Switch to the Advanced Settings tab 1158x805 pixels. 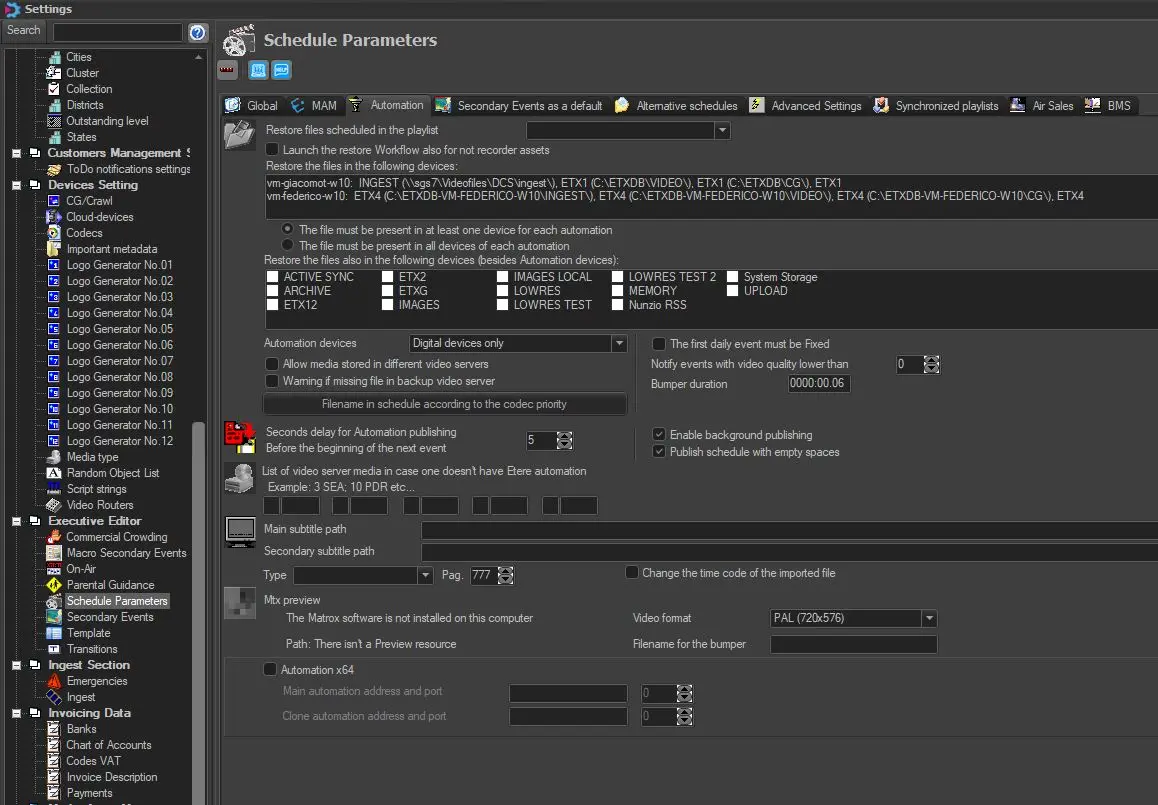pos(805,105)
